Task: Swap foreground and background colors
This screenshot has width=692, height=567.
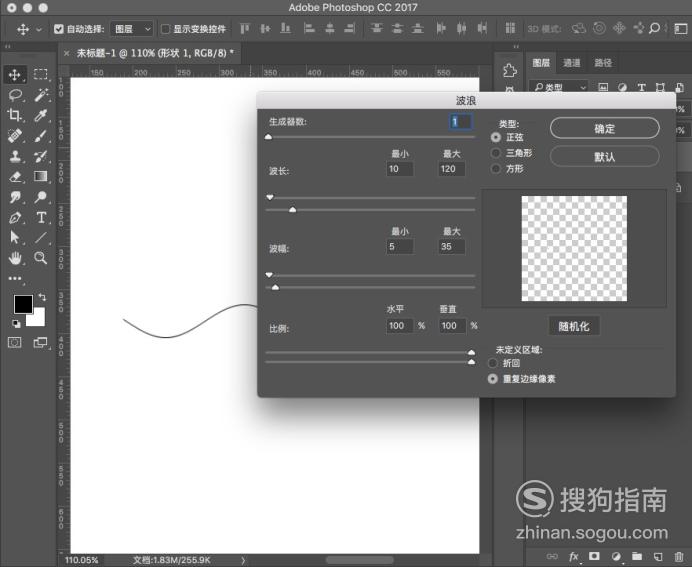Action: coord(42,297)
